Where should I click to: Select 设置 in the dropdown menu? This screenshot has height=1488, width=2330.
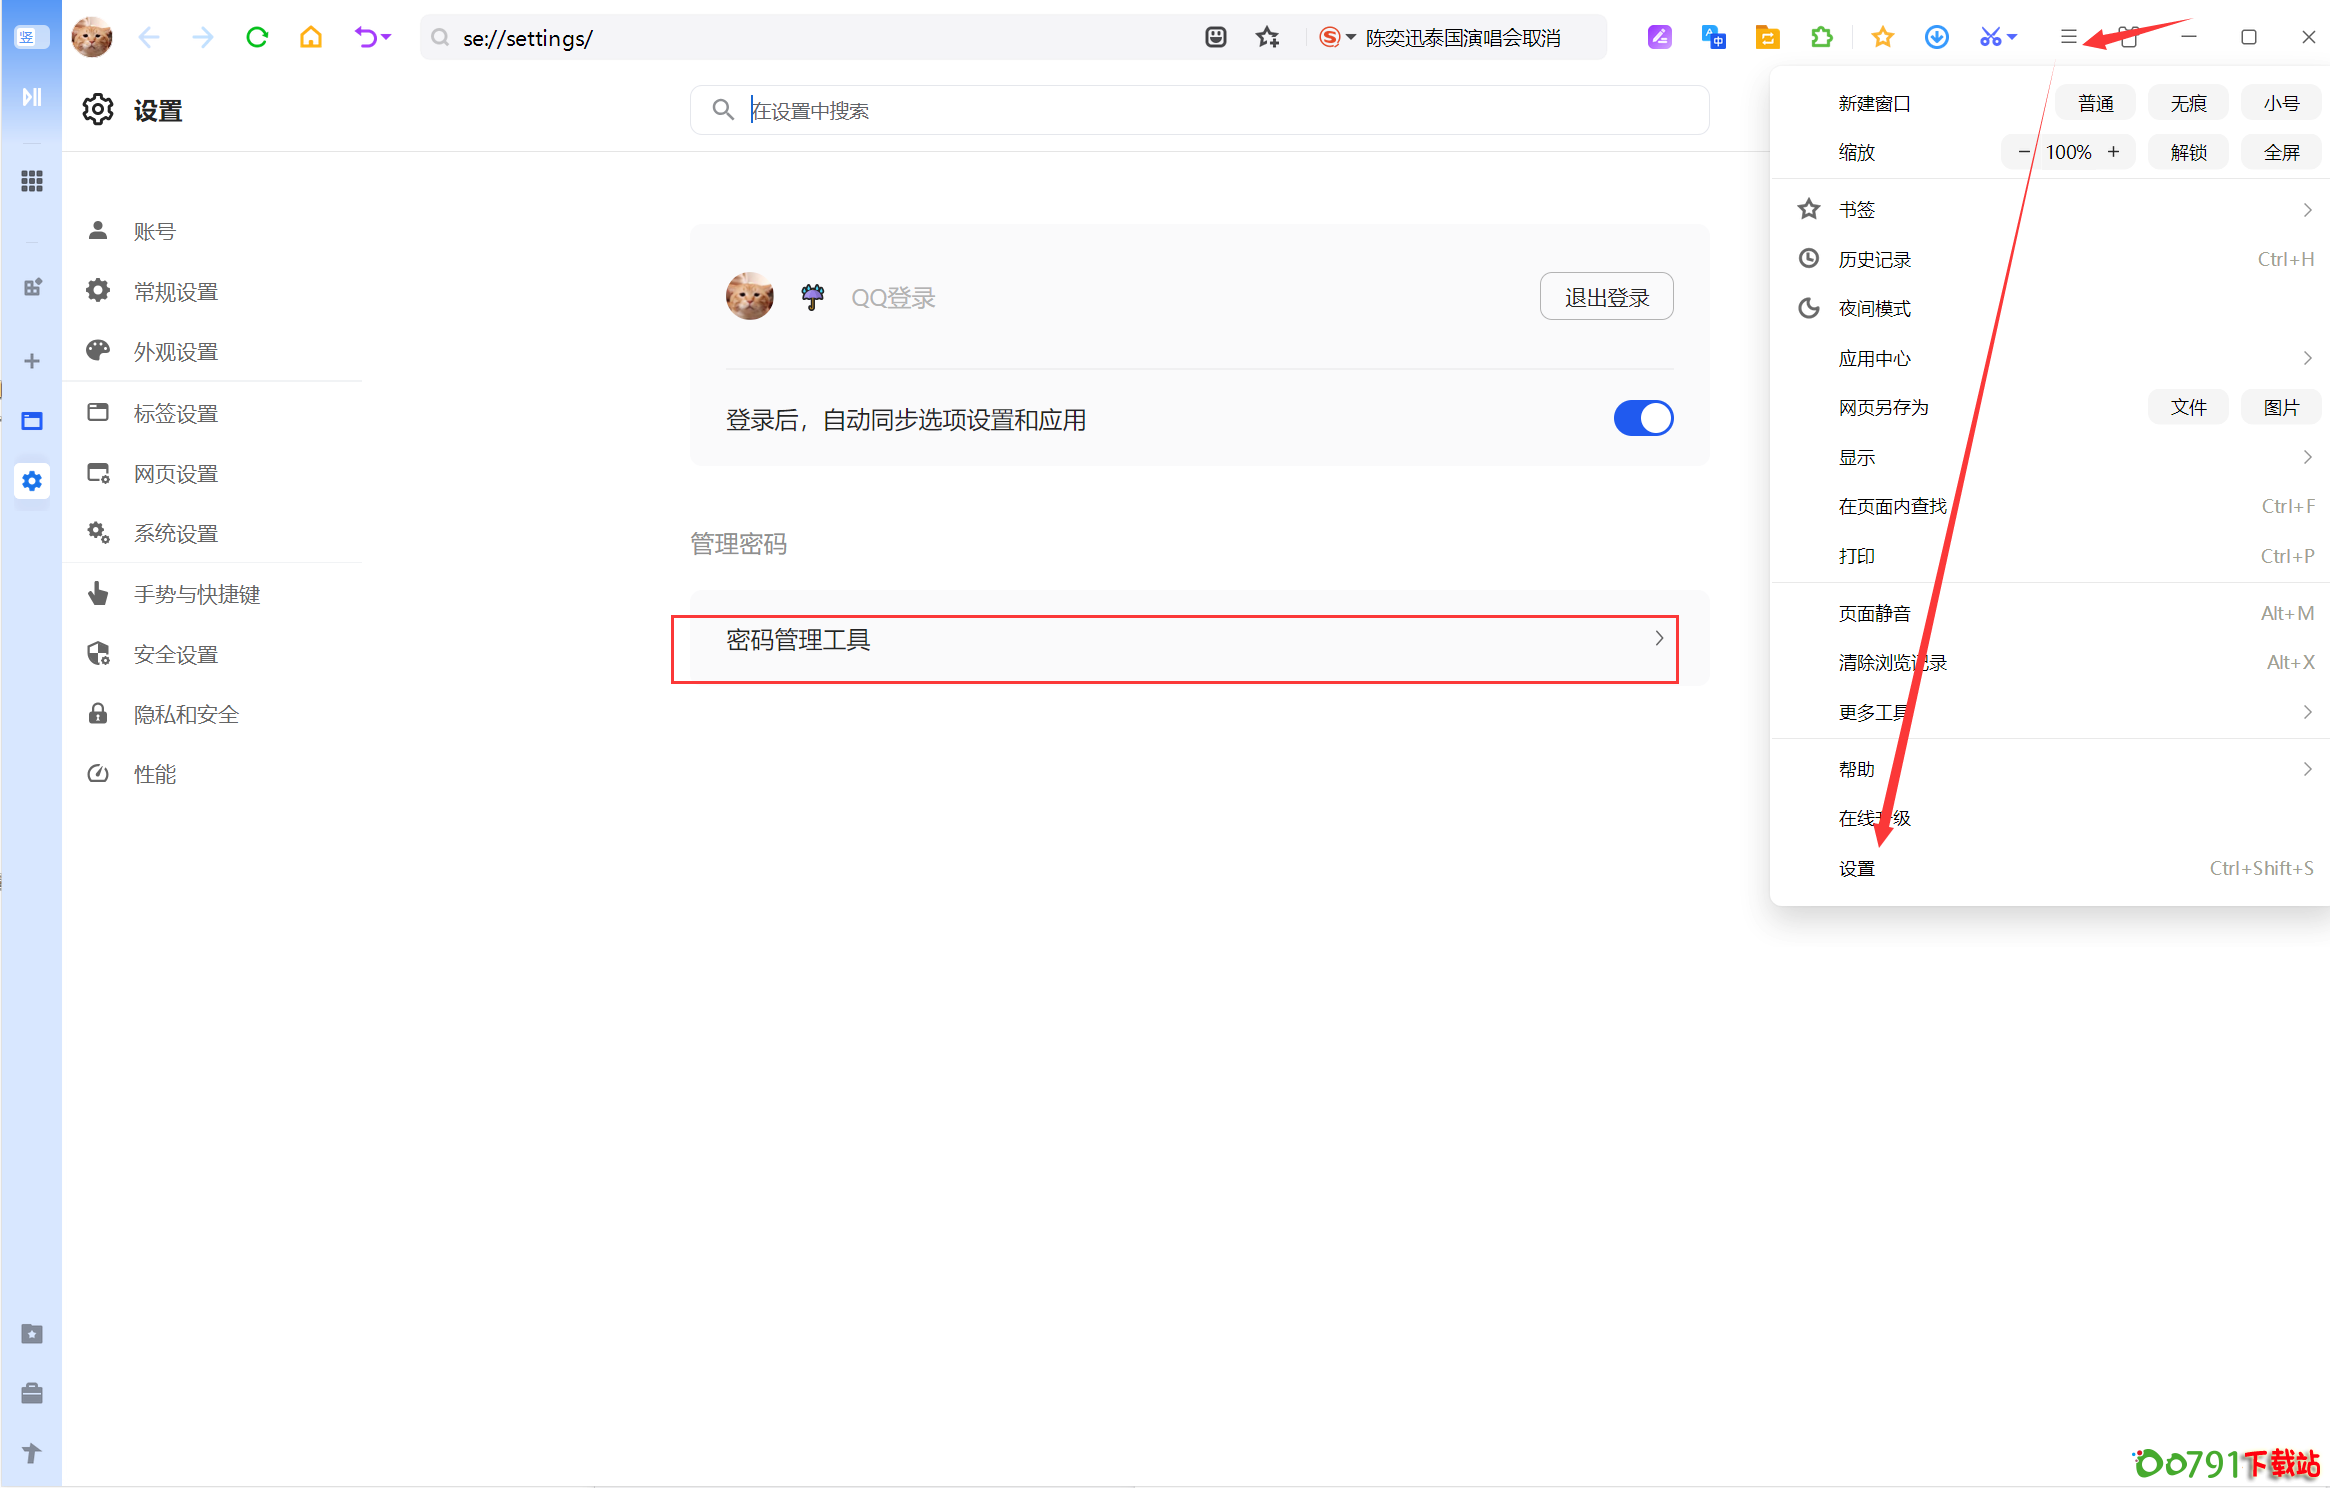1857,868
